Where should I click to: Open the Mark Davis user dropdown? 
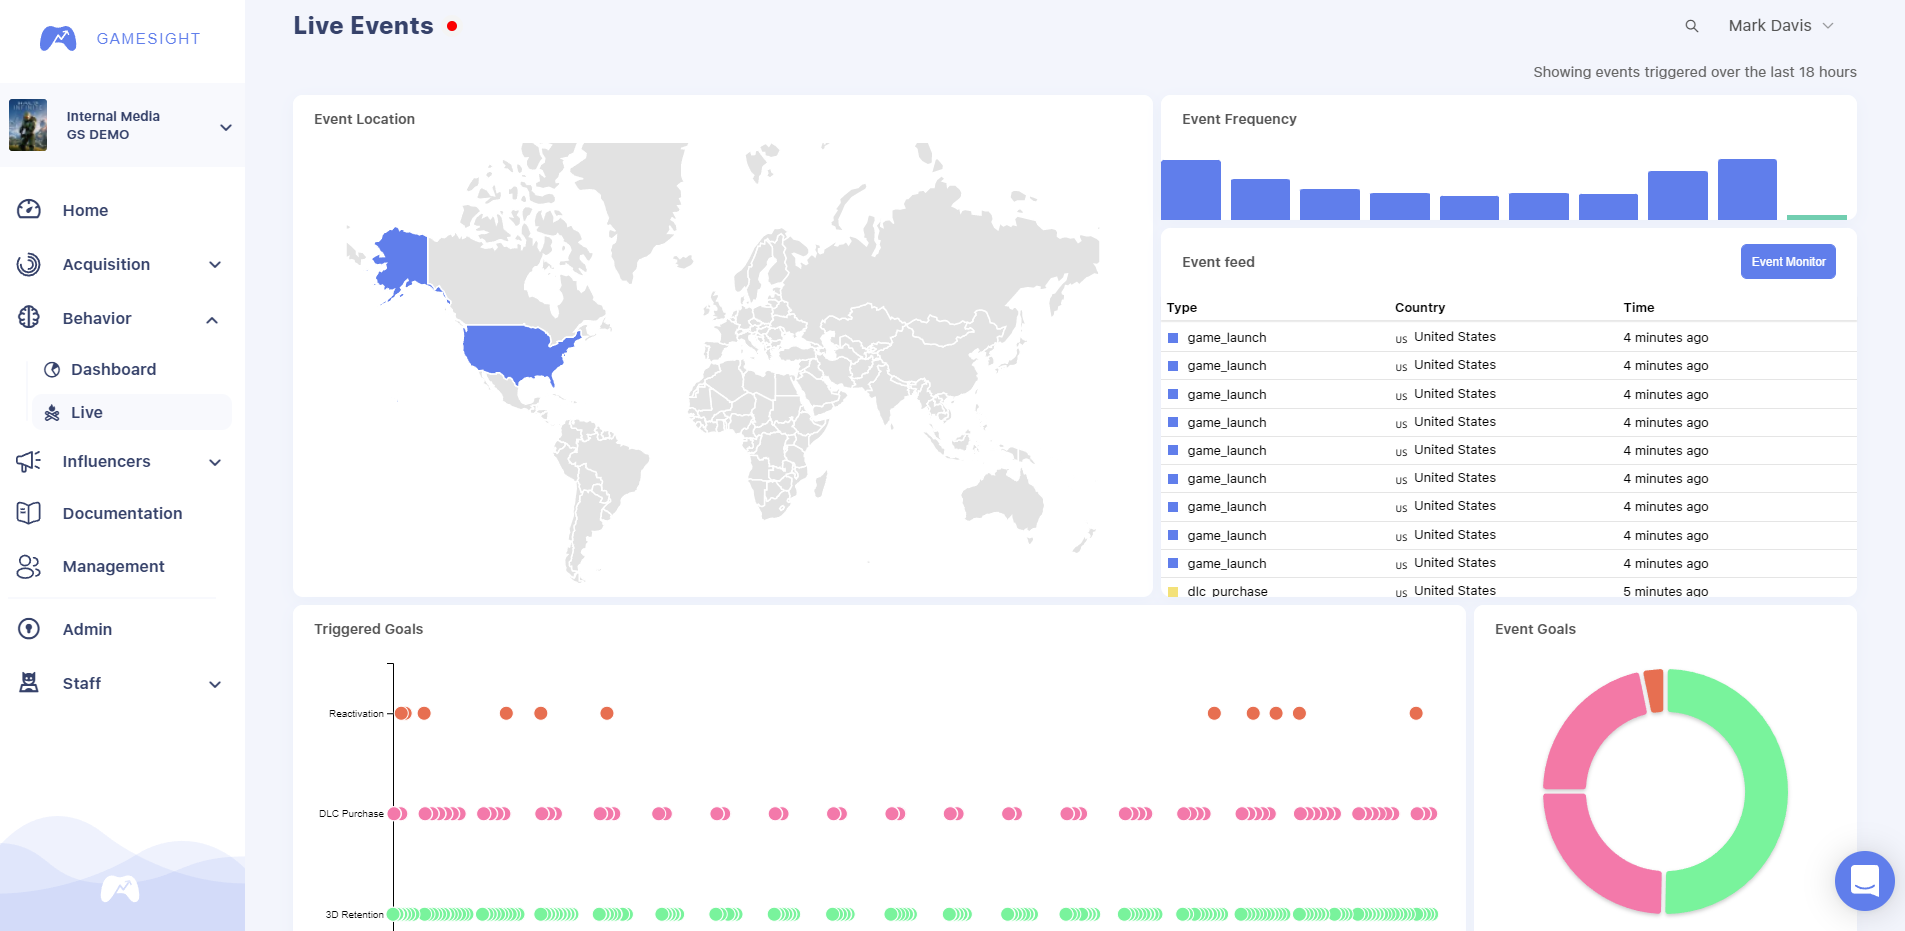click(1781, 26)
